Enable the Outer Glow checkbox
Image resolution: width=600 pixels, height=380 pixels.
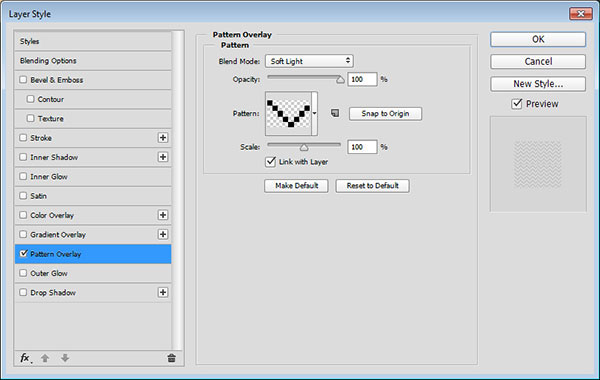click(23, 273)
